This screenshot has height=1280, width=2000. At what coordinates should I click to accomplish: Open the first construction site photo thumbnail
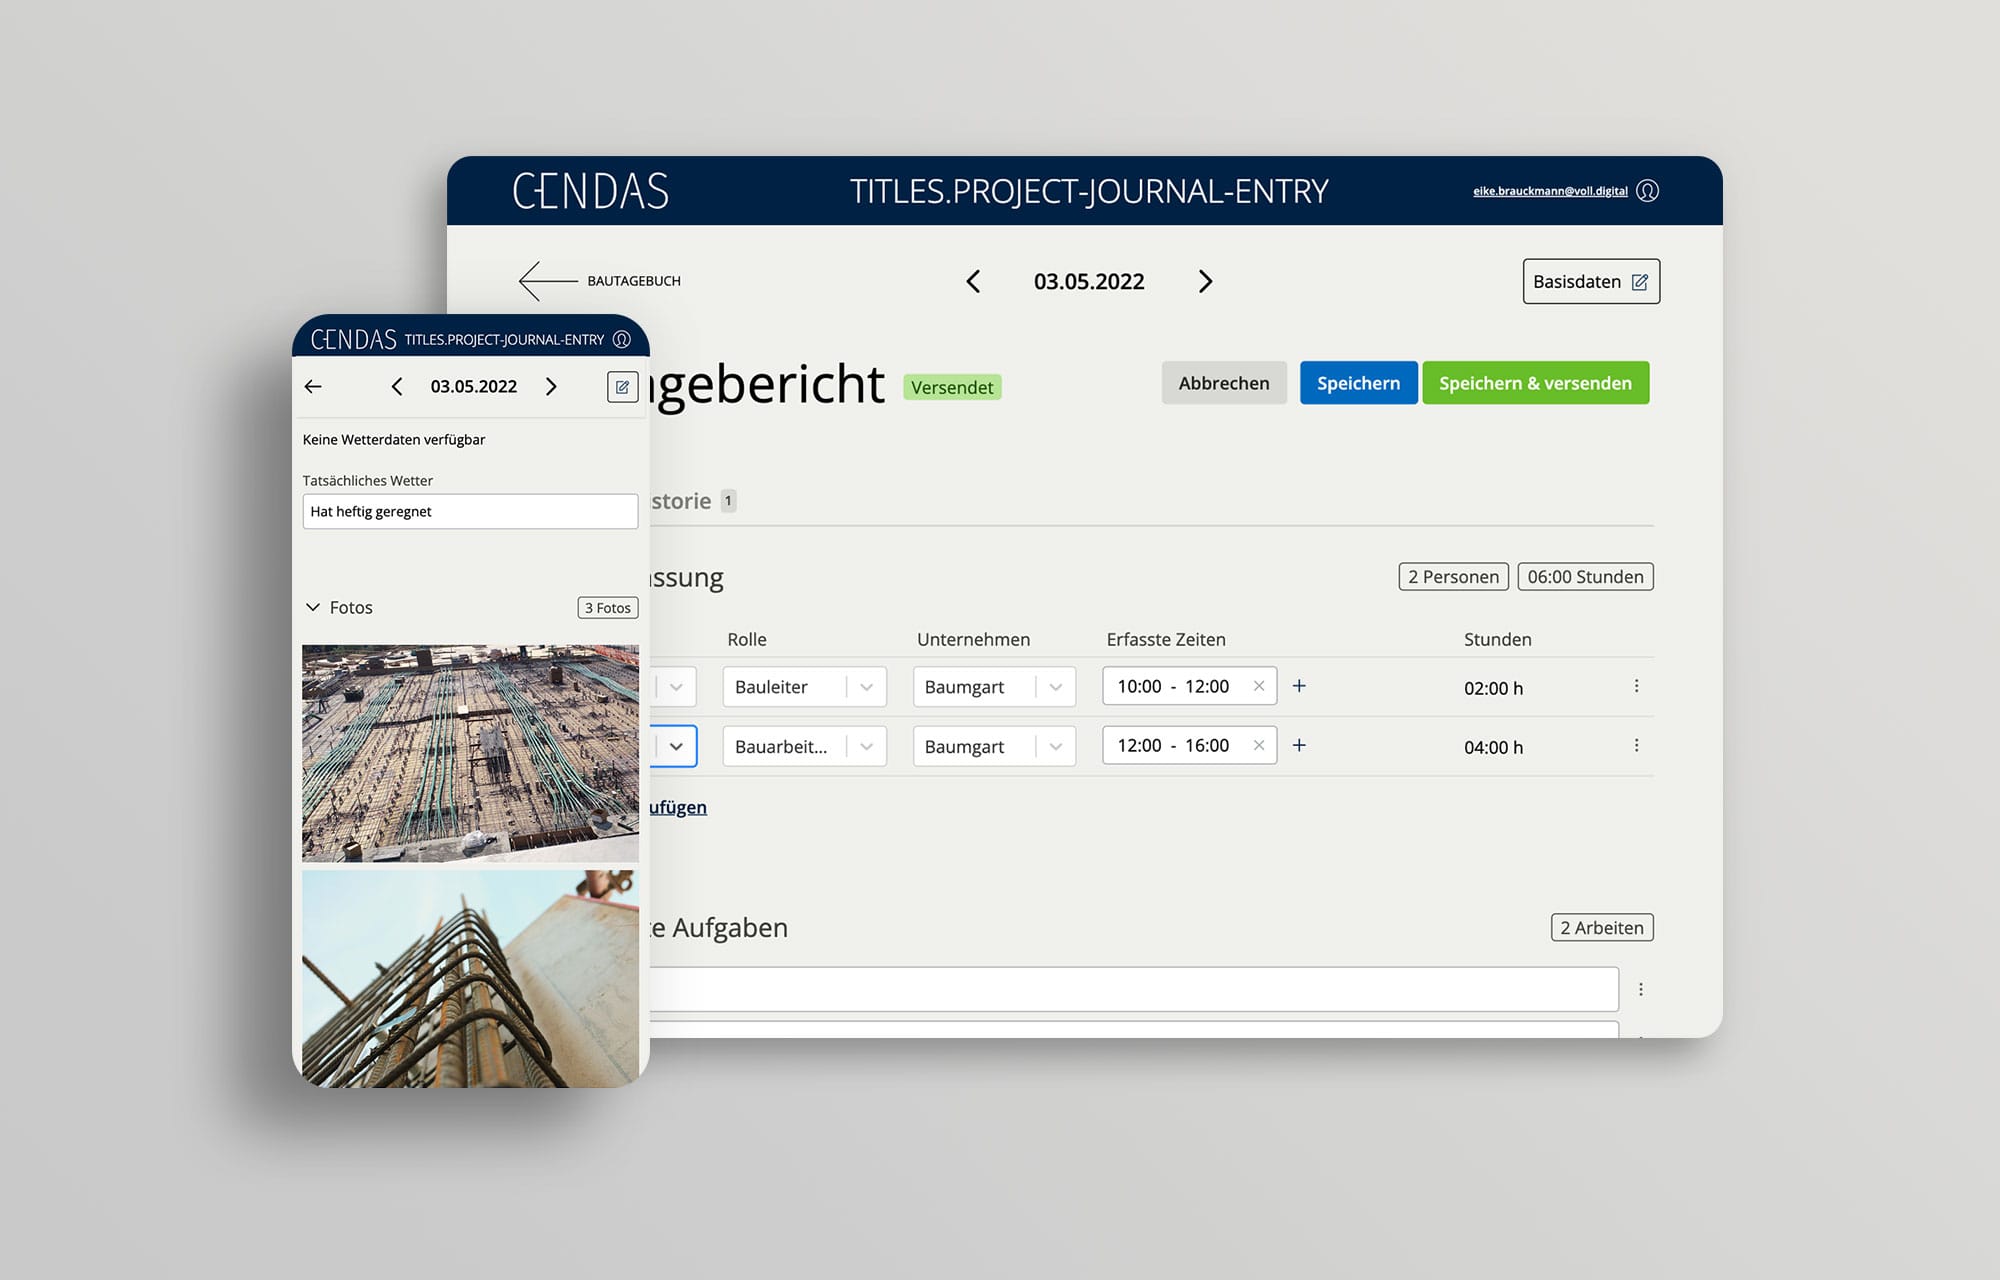coord(470,753)
